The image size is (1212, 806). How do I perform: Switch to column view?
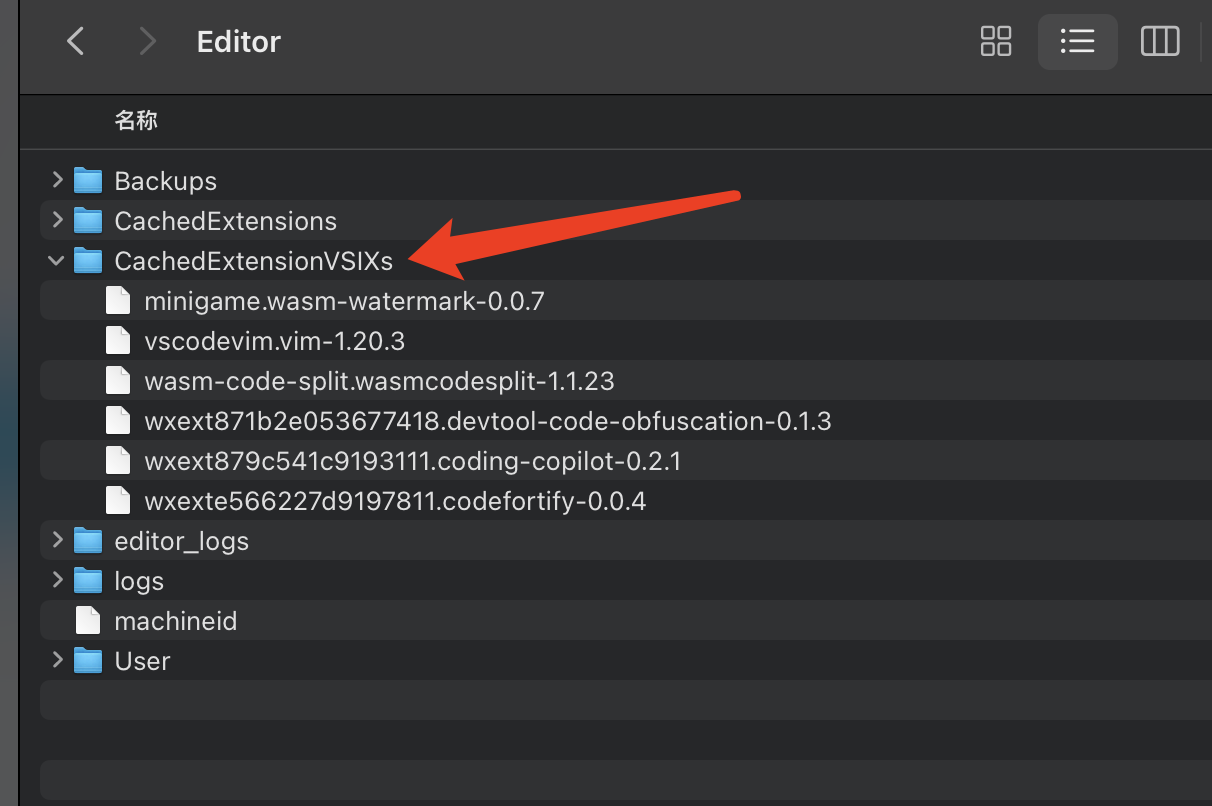1159,41
